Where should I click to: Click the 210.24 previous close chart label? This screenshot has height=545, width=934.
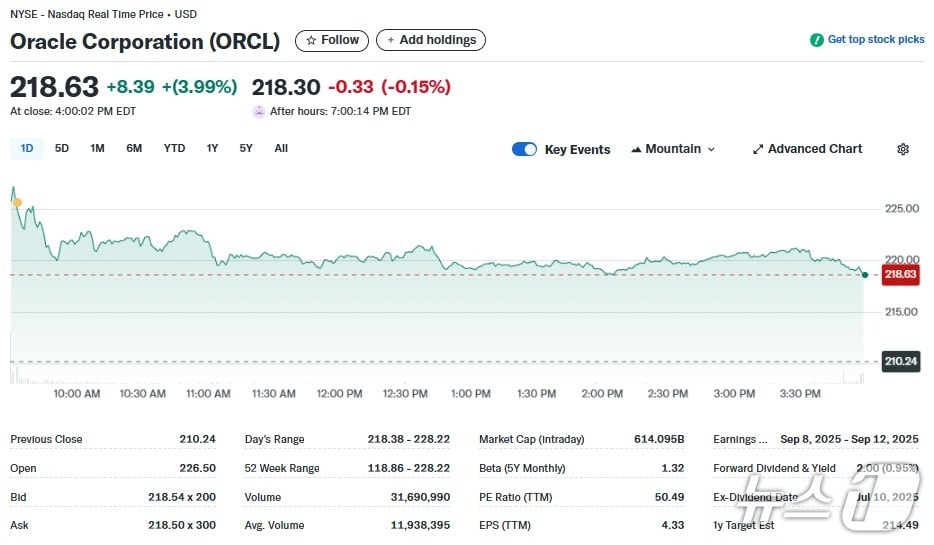tap(900, 361)
